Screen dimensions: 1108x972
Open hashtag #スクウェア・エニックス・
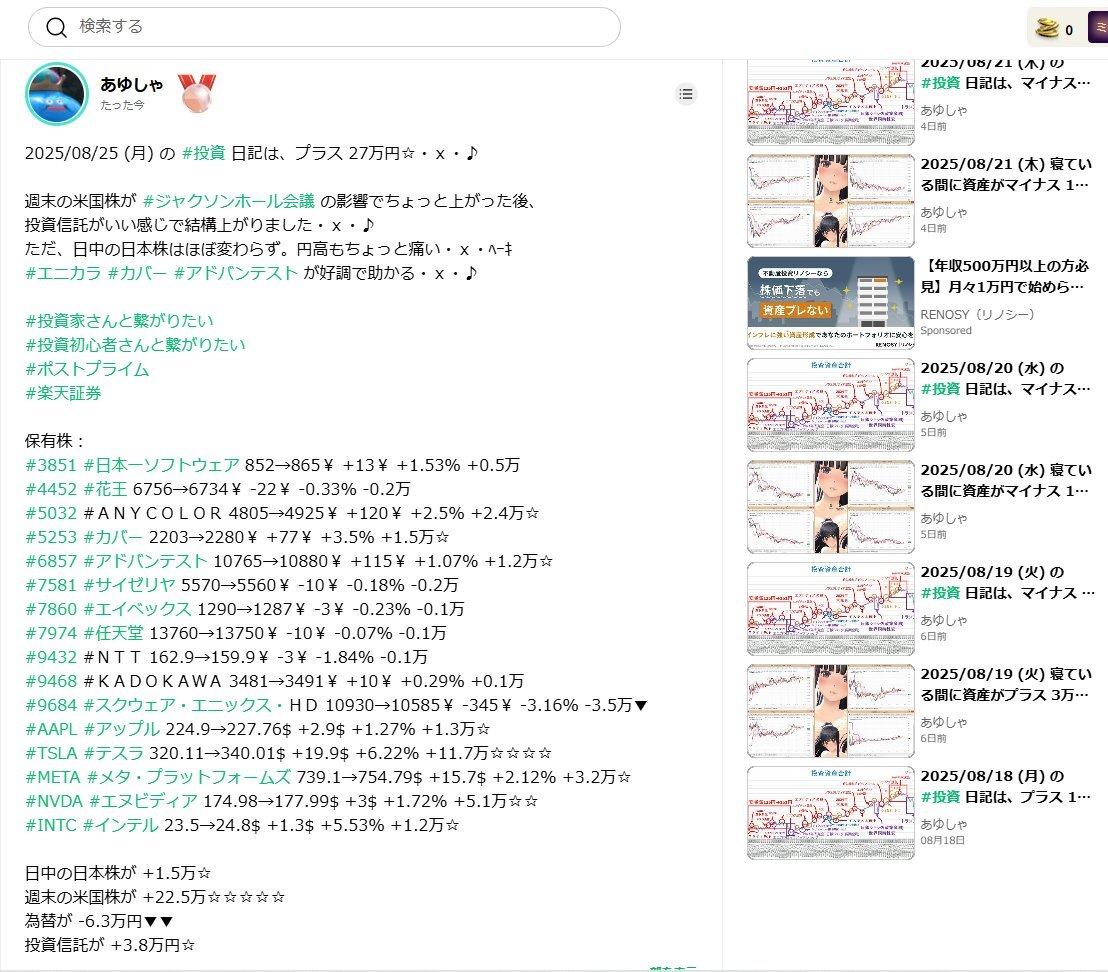click(x=183, y=706)
